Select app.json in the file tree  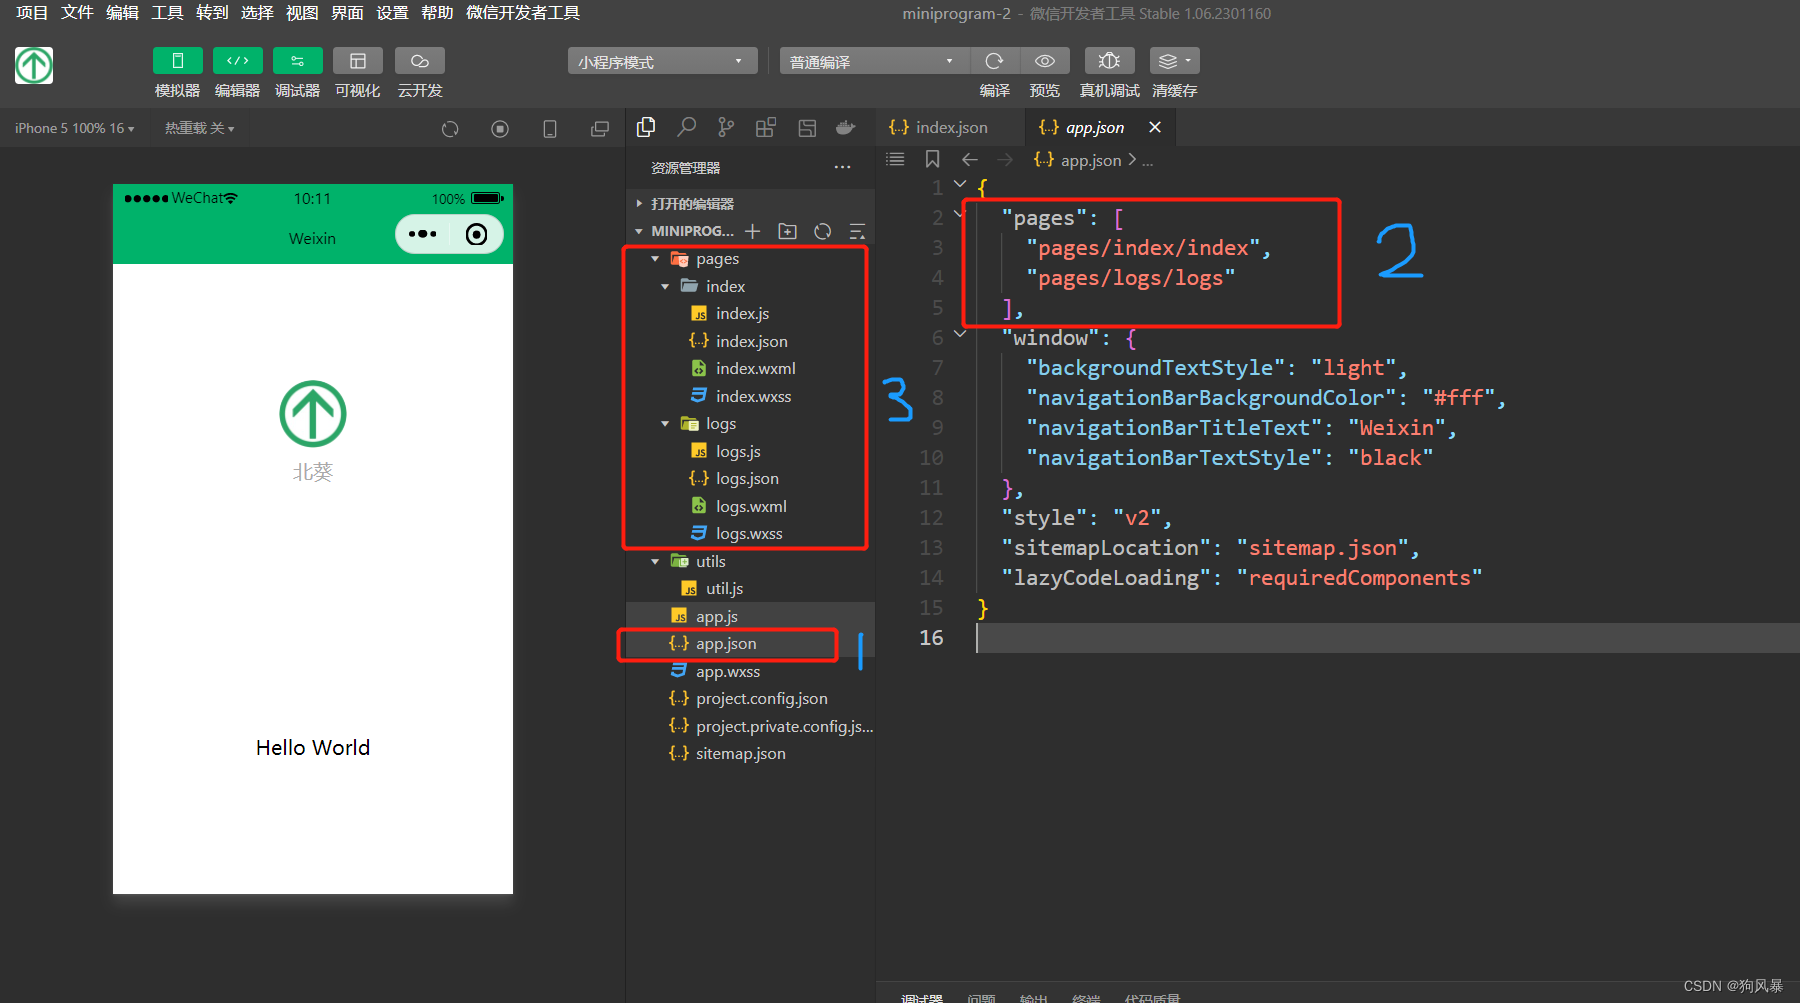pos(726,644)
